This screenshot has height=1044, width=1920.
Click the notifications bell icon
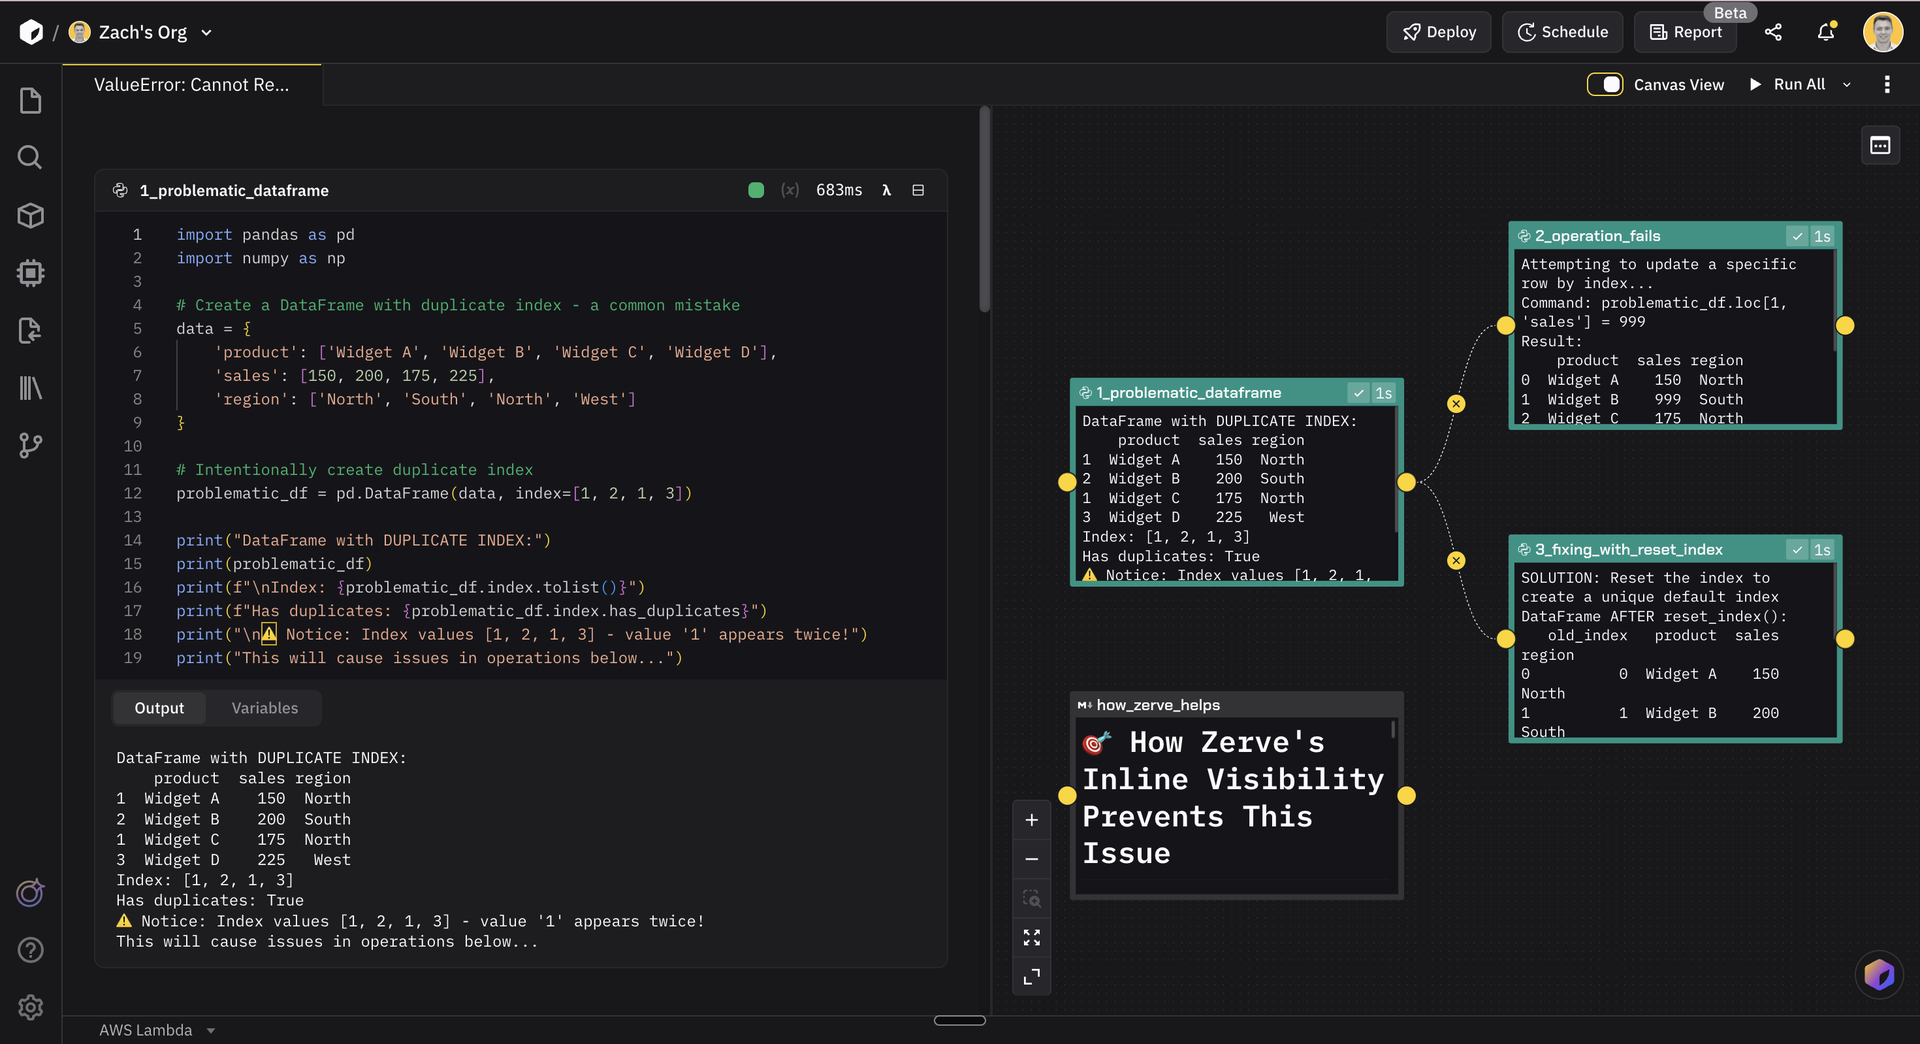click(x=1825, y=32)
